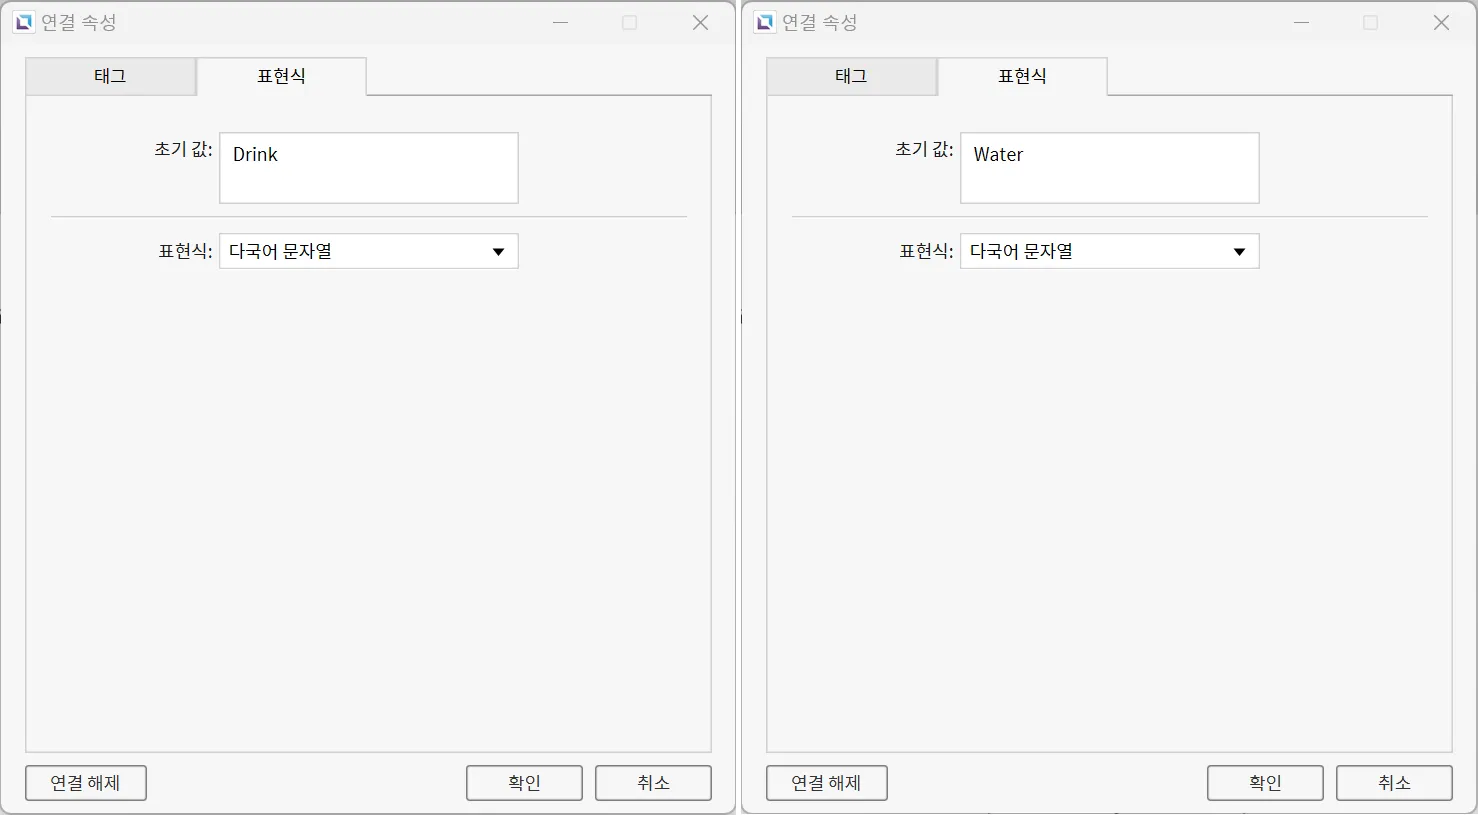Image resolution: width=1478 pixels, height=815 pixels.
Task: Expand the 다국어 문자열 dropdown in the Water dialog
Action: 1109,251
